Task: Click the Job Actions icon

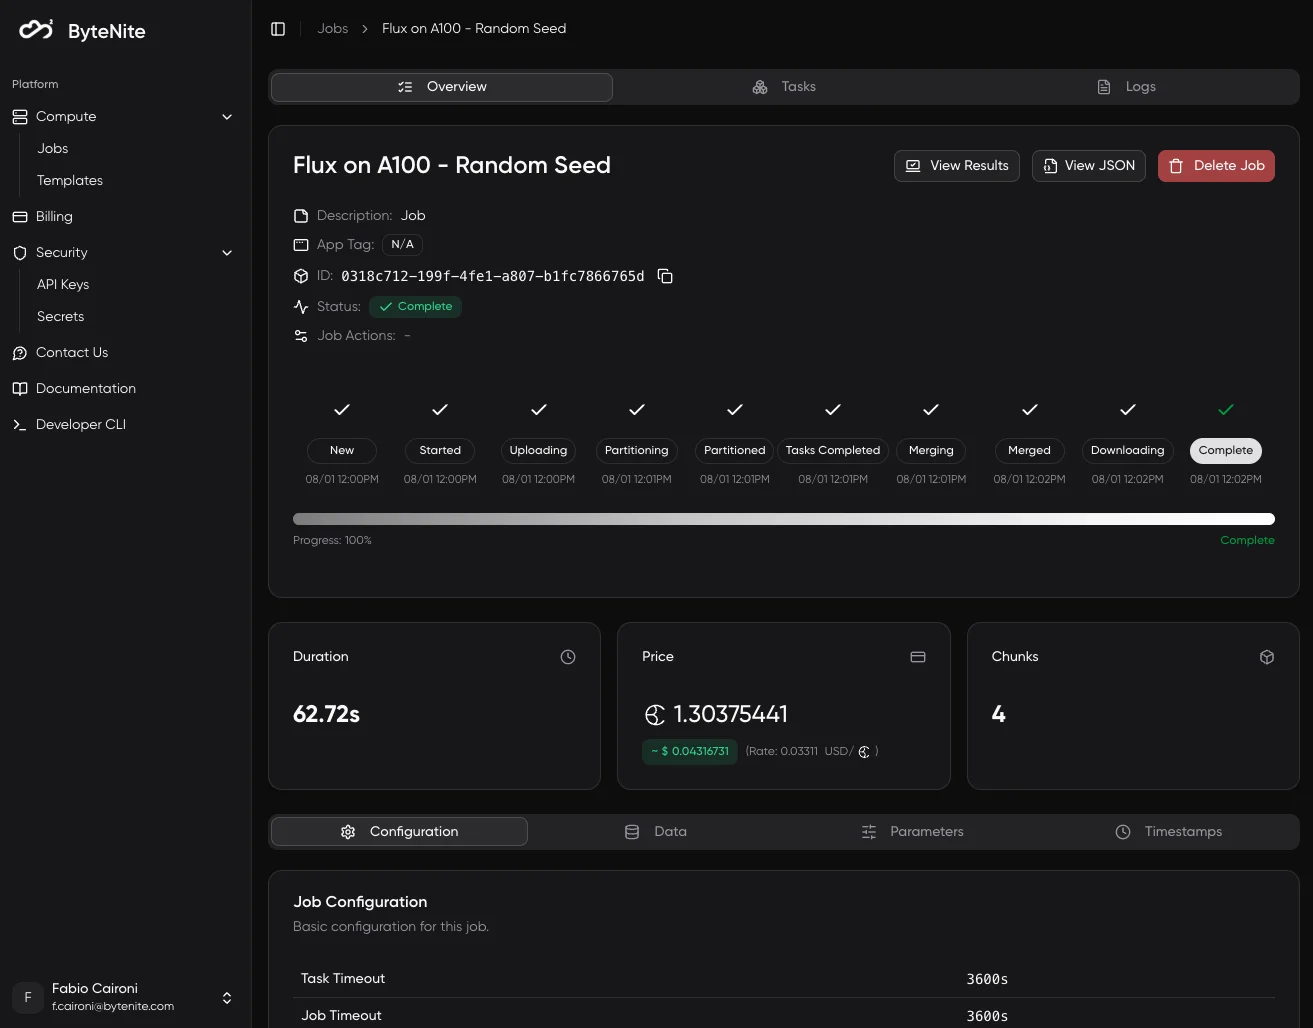Action: tap(301, 336)
